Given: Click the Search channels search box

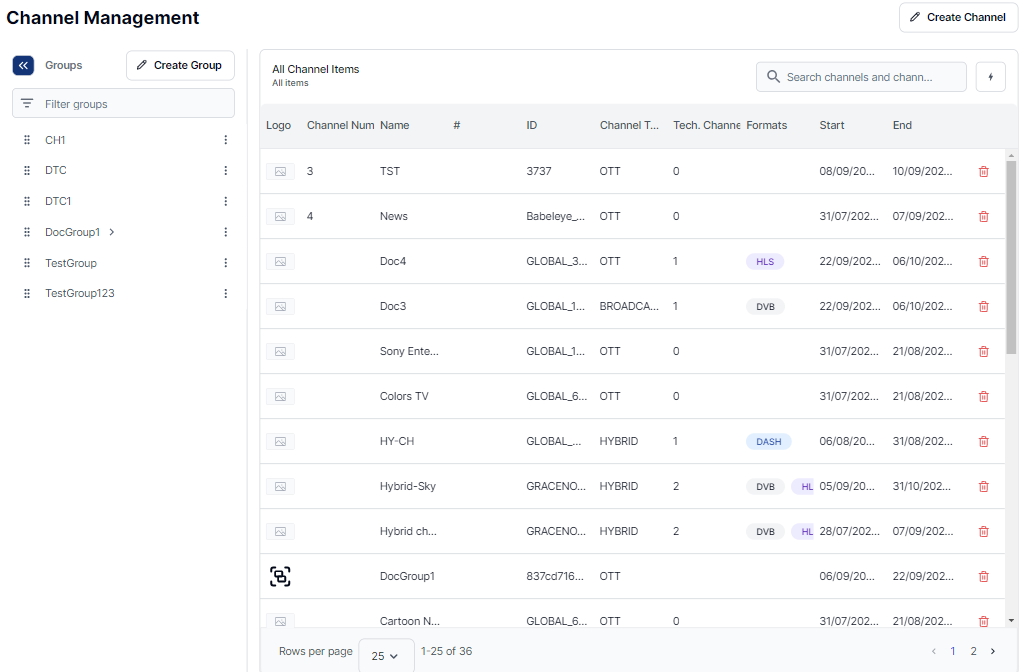Looking at the screenshot, I should (861, 77).
